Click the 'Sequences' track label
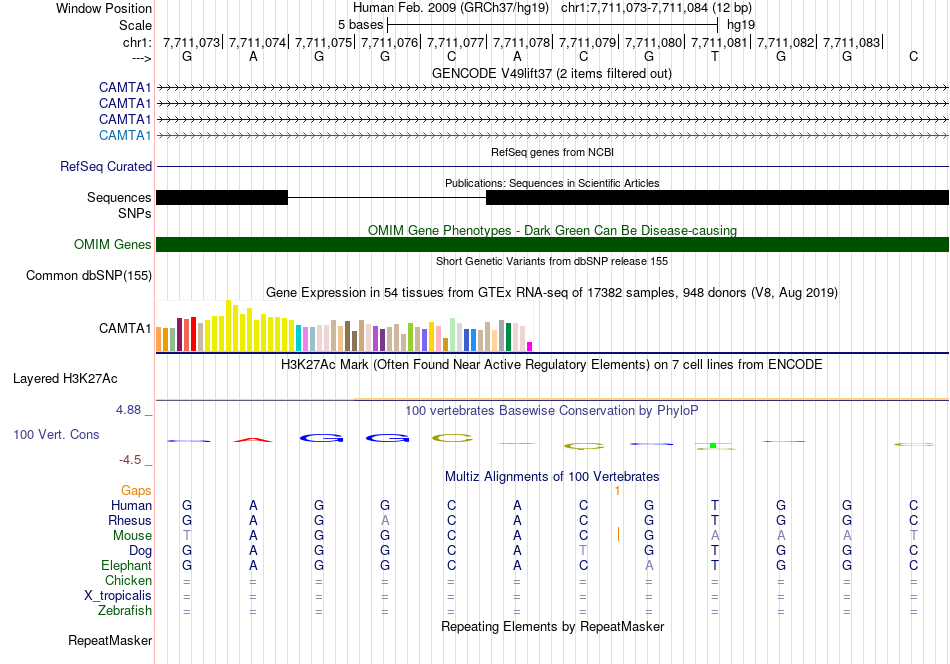 (x=119, y=198)
